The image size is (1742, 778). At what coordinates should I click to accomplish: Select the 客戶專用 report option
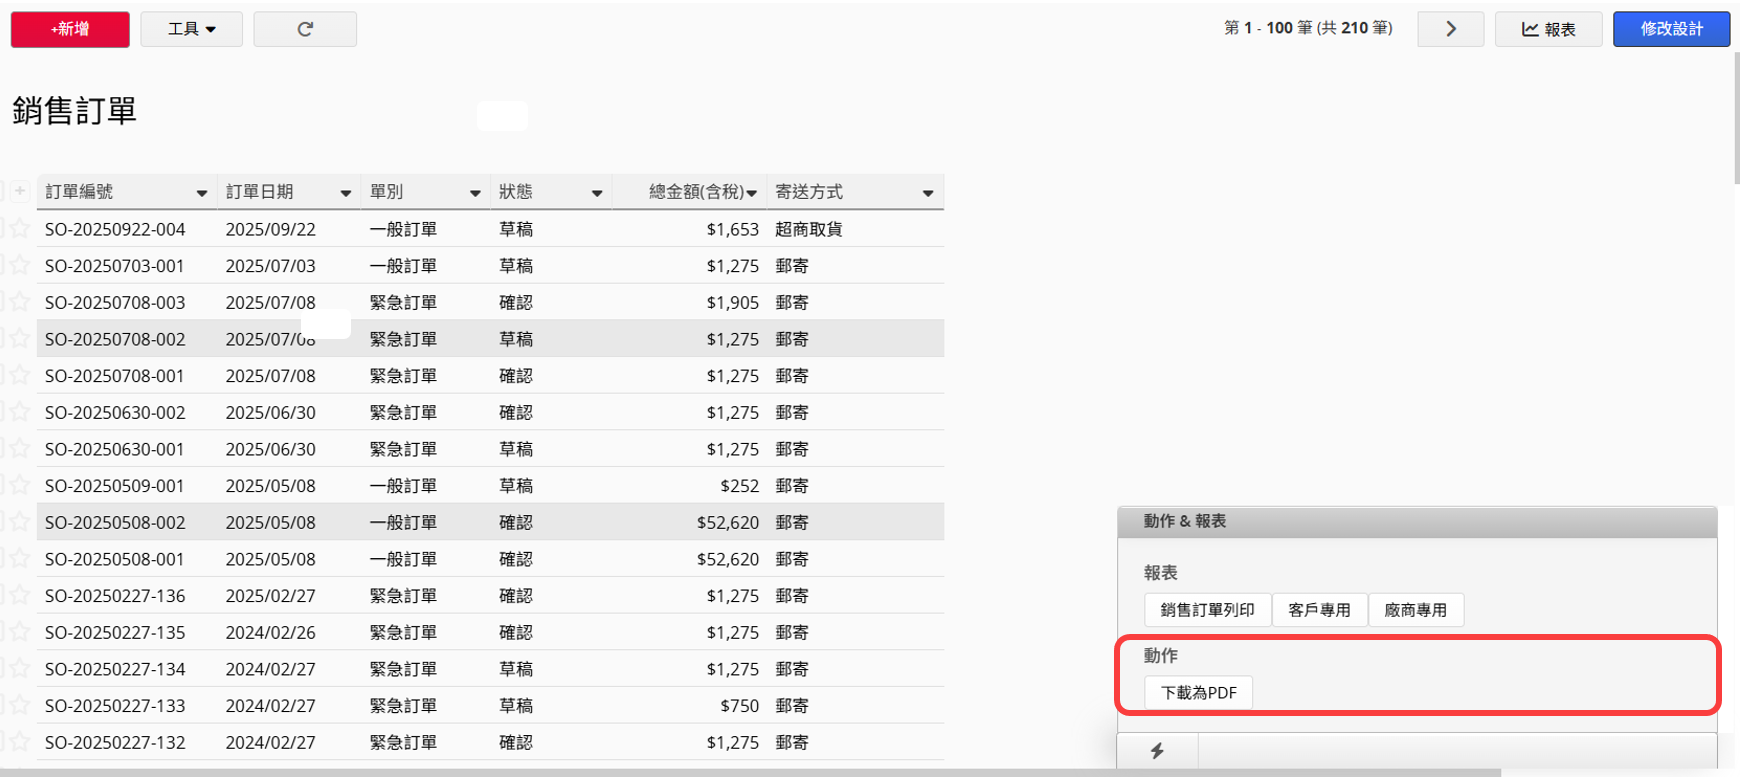pyautogui.click(x=1319, y=610)
